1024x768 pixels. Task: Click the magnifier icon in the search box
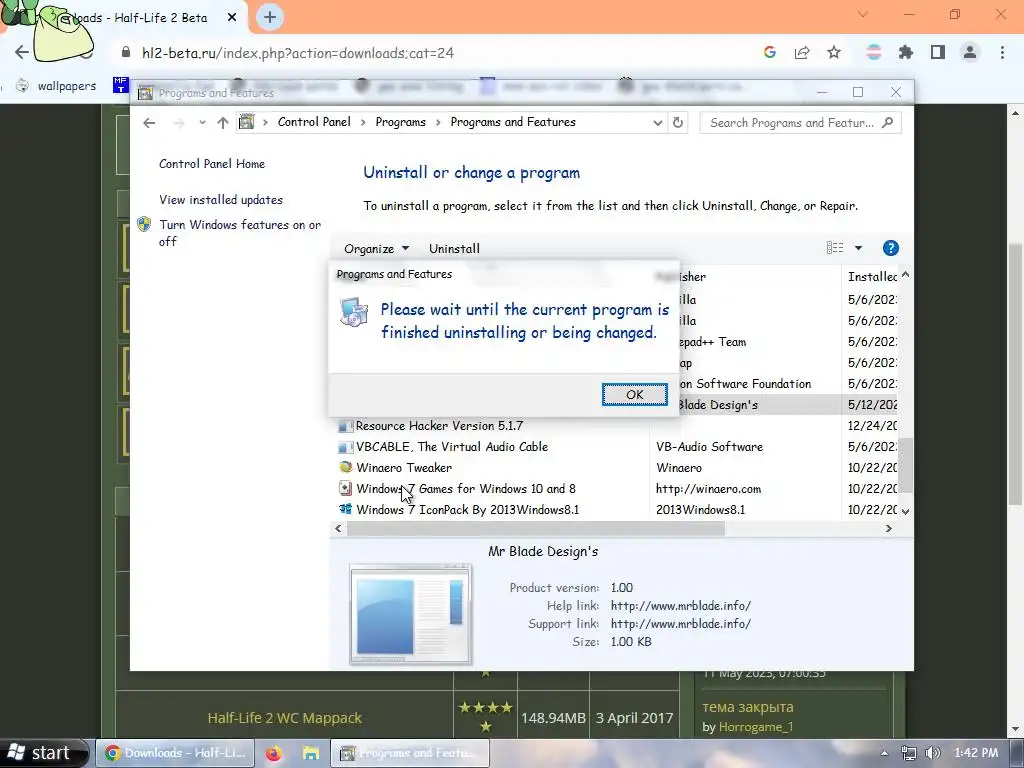(x=887, y=122)
